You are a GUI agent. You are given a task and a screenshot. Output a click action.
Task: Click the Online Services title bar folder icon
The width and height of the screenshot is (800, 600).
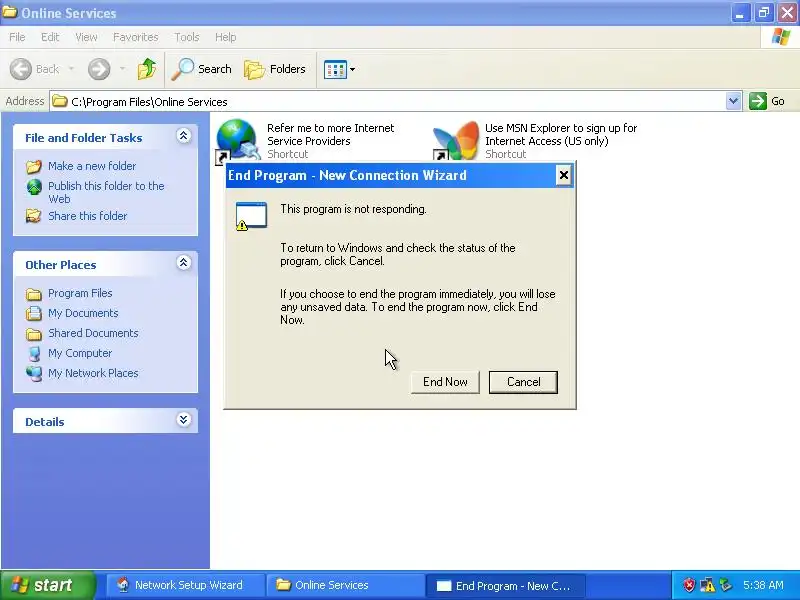click(x=9, y=11)
